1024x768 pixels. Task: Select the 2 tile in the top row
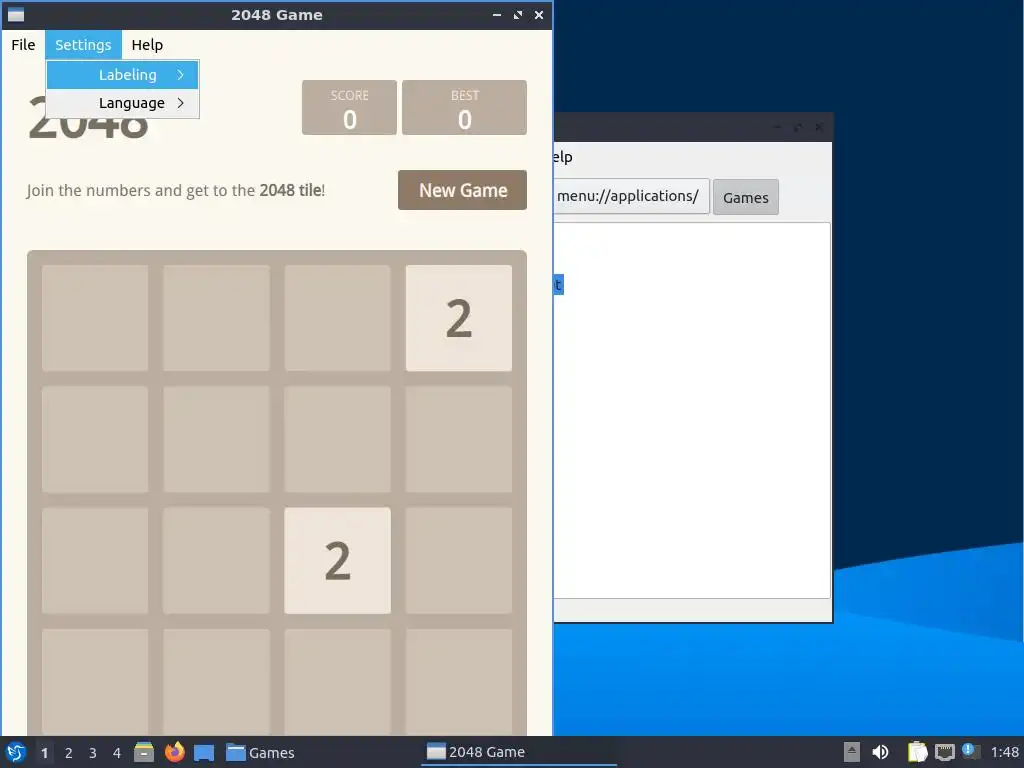point(458,318)
